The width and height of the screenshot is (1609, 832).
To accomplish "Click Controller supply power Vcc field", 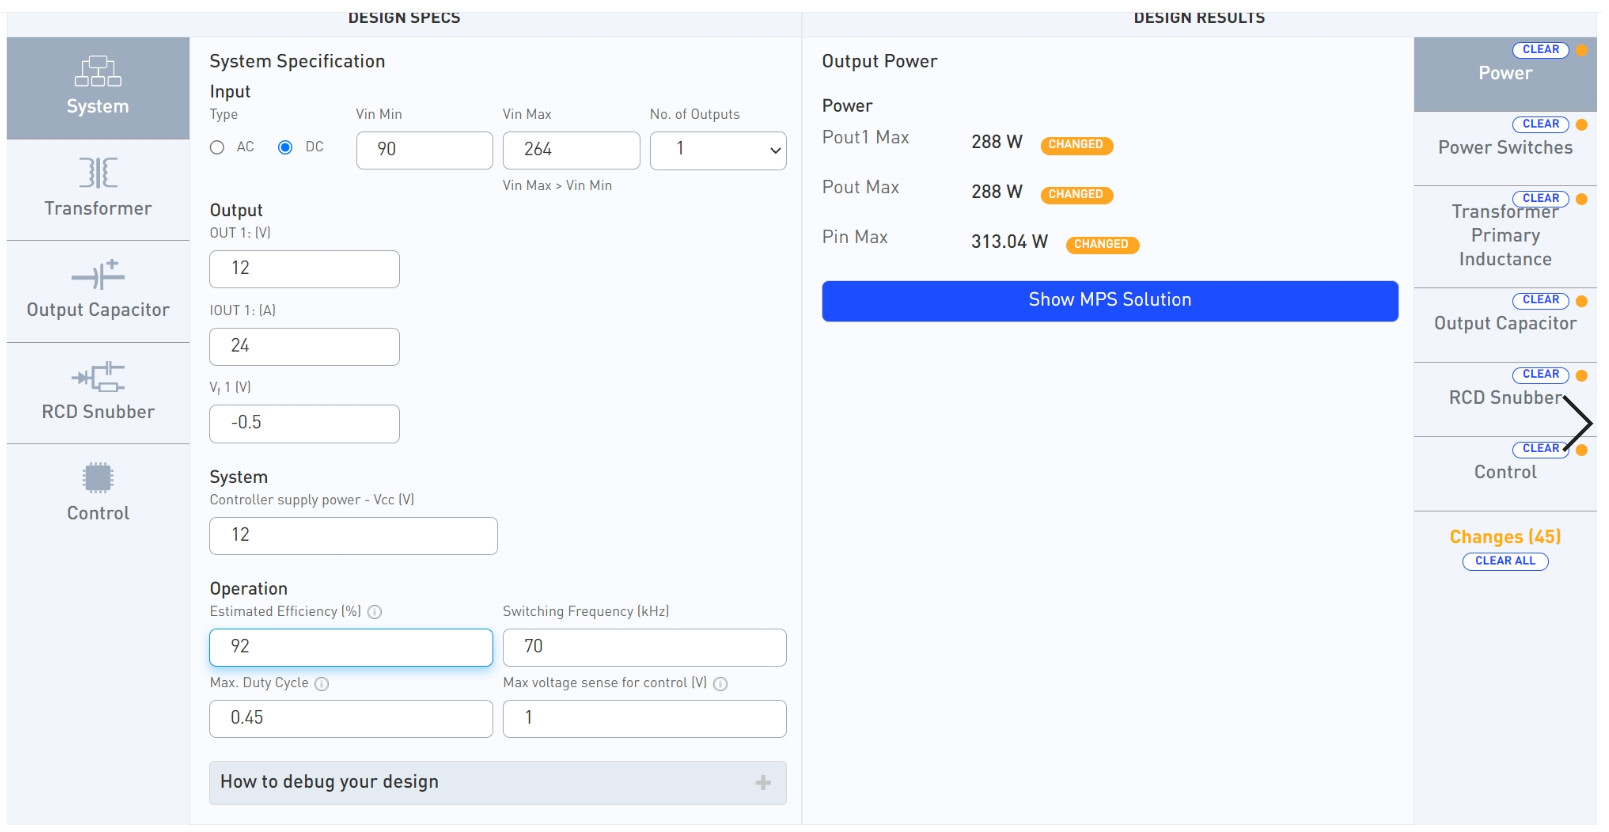I will coord(353,536).
